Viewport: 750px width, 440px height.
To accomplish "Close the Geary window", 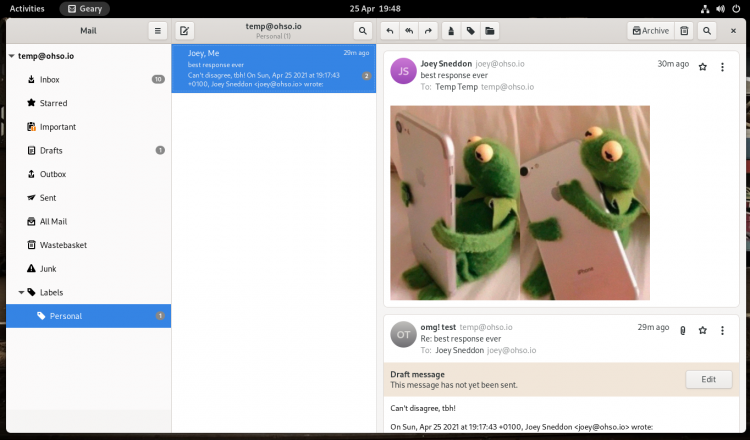I will pyautogui.click(x=733, y=31).
